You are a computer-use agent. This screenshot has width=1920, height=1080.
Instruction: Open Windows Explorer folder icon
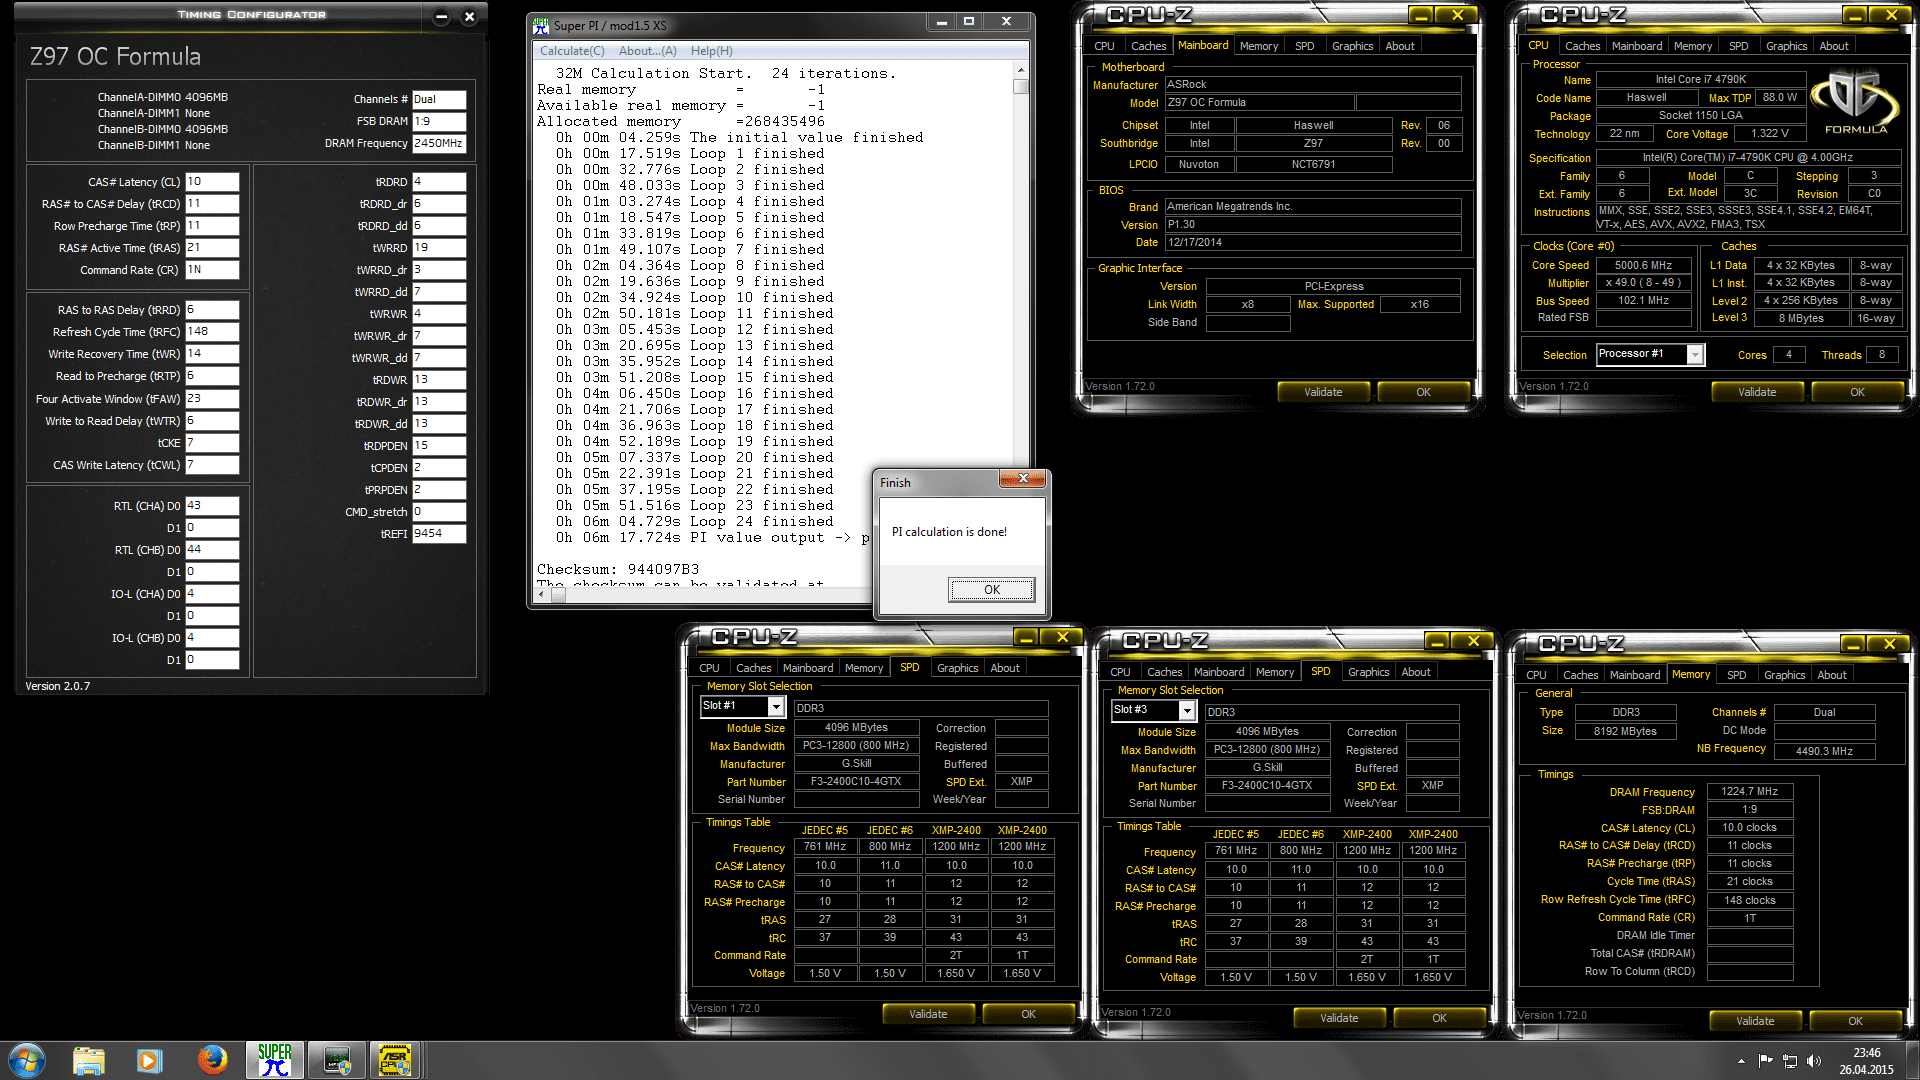pyautogui.click(x=89, y=1060)
